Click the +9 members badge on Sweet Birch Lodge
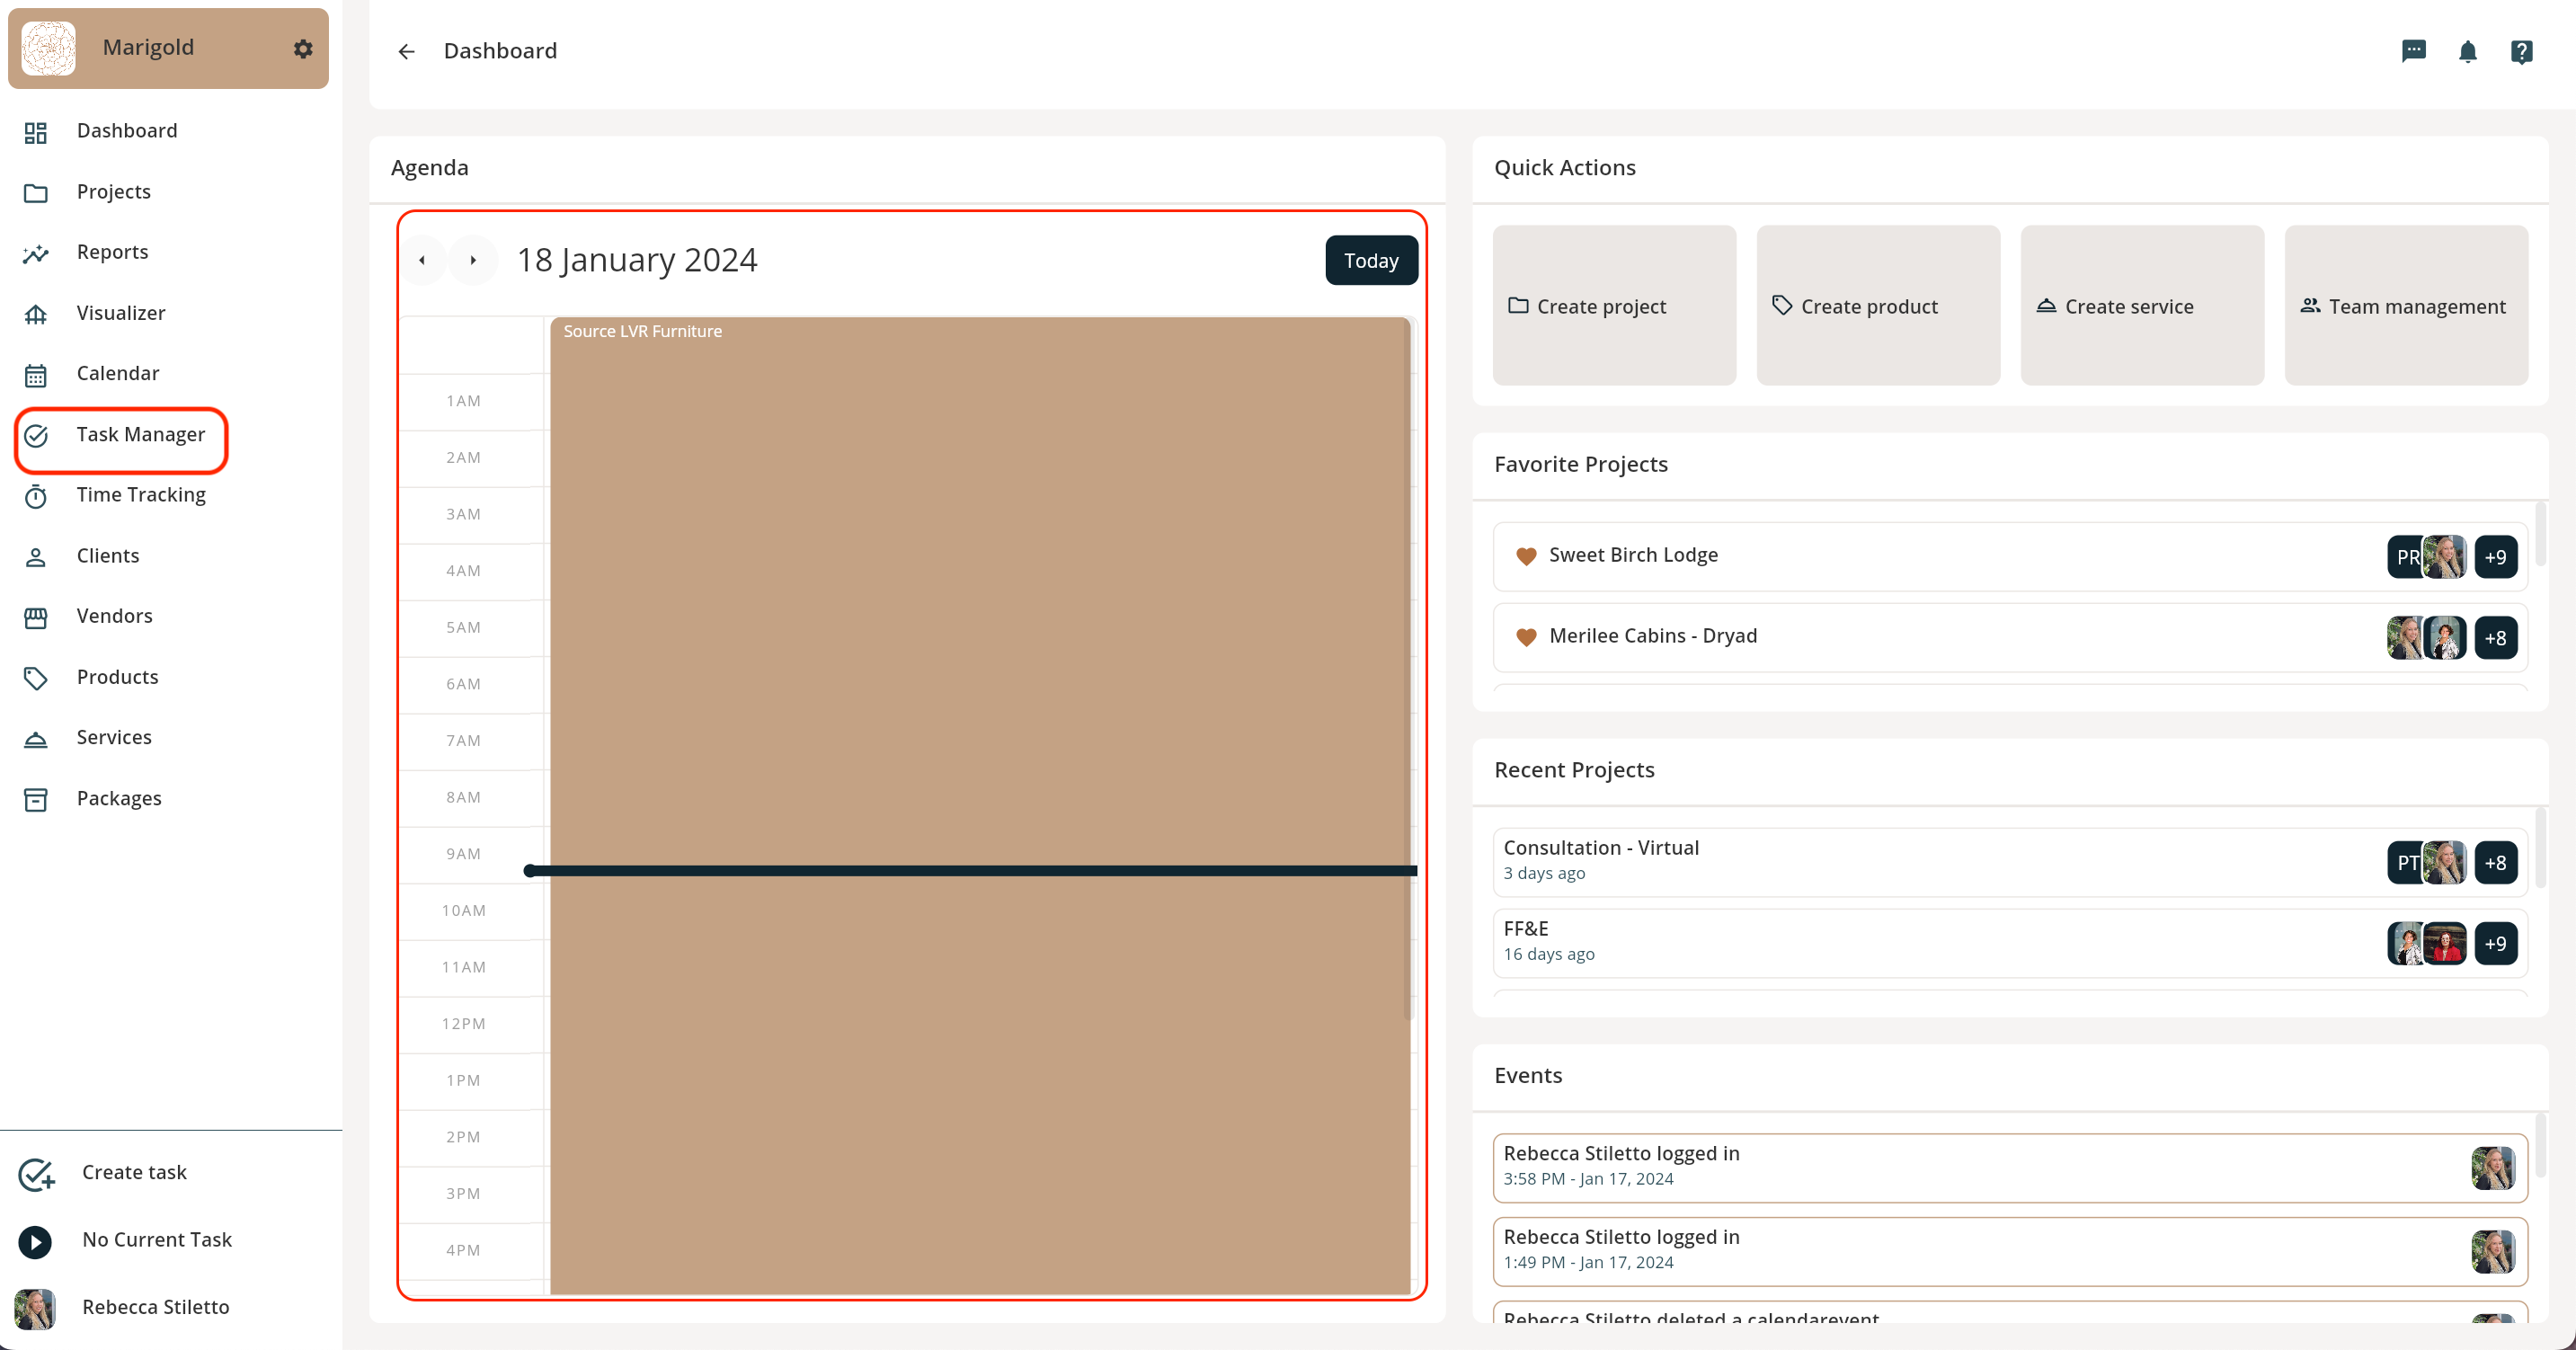Image resolution: width=2576 pixels, height=1350 pixels. point(2495,557)
